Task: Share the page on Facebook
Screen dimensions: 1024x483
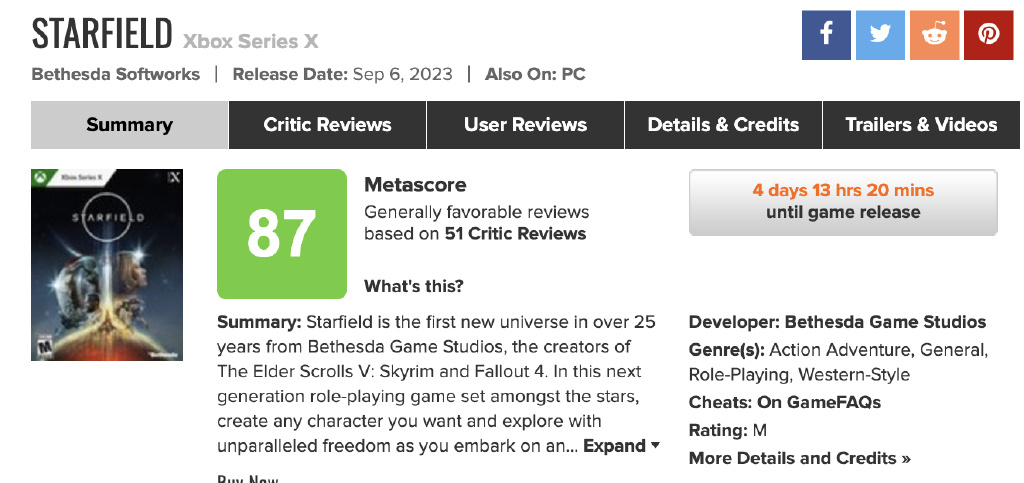Action: click(826, 35)
